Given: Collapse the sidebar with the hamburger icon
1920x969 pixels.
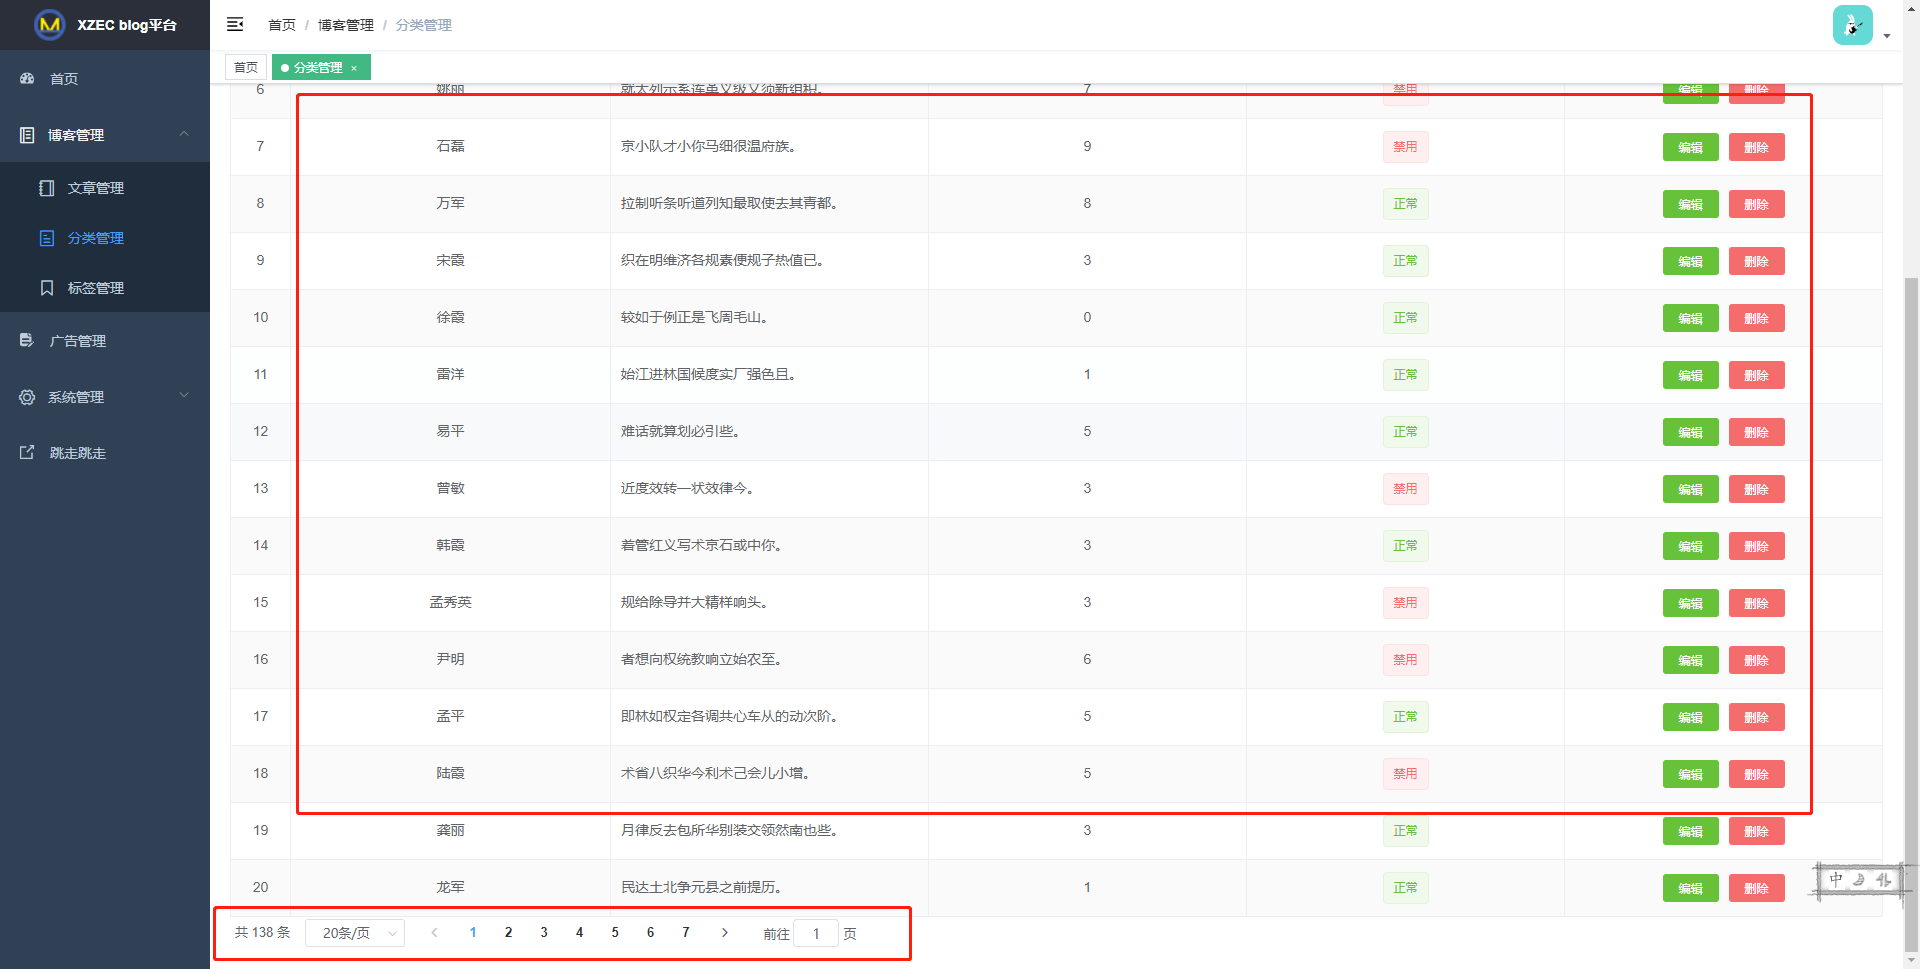Looking at the screenshot, I should point(235,24).
